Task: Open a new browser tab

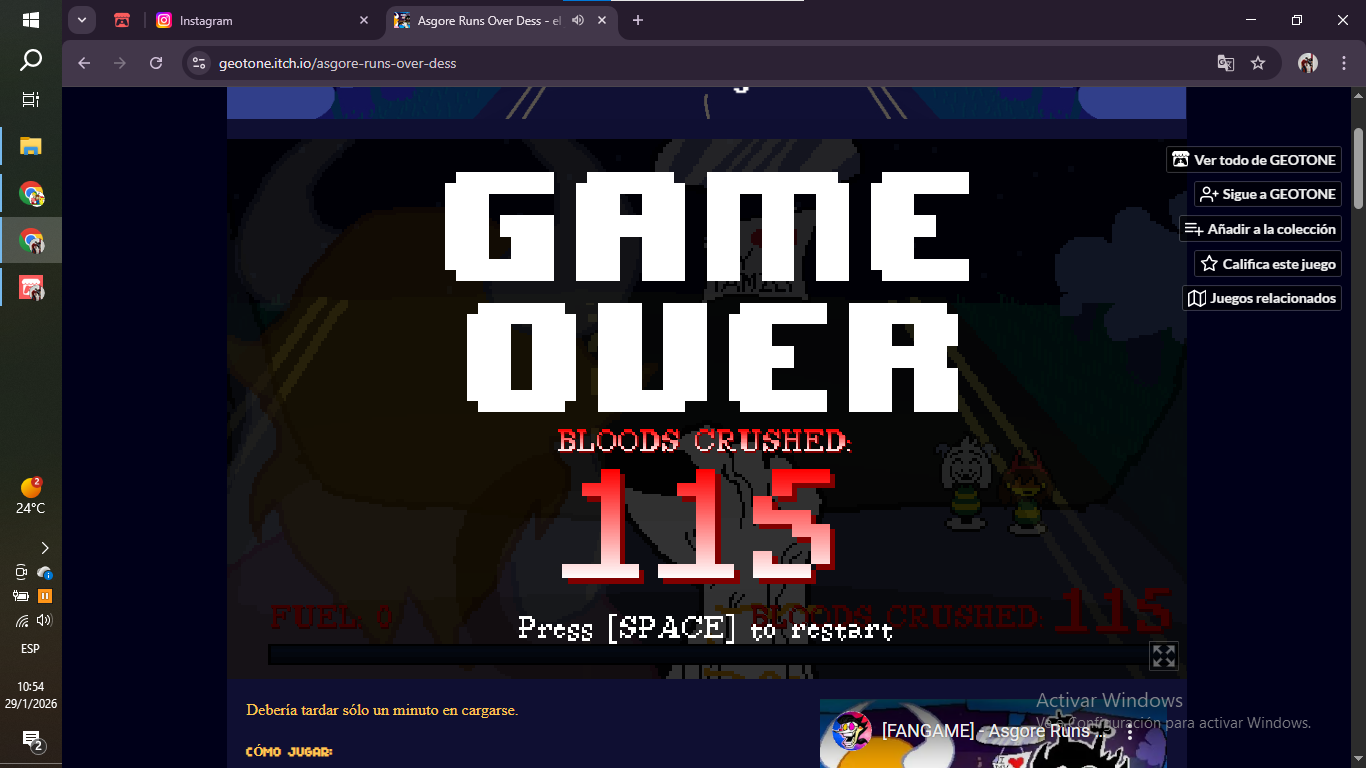Action: pos(638,20)
